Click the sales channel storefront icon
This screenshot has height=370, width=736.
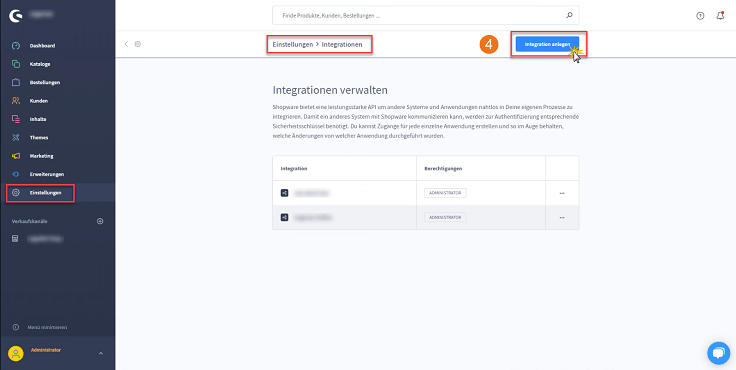click(15, 239)
